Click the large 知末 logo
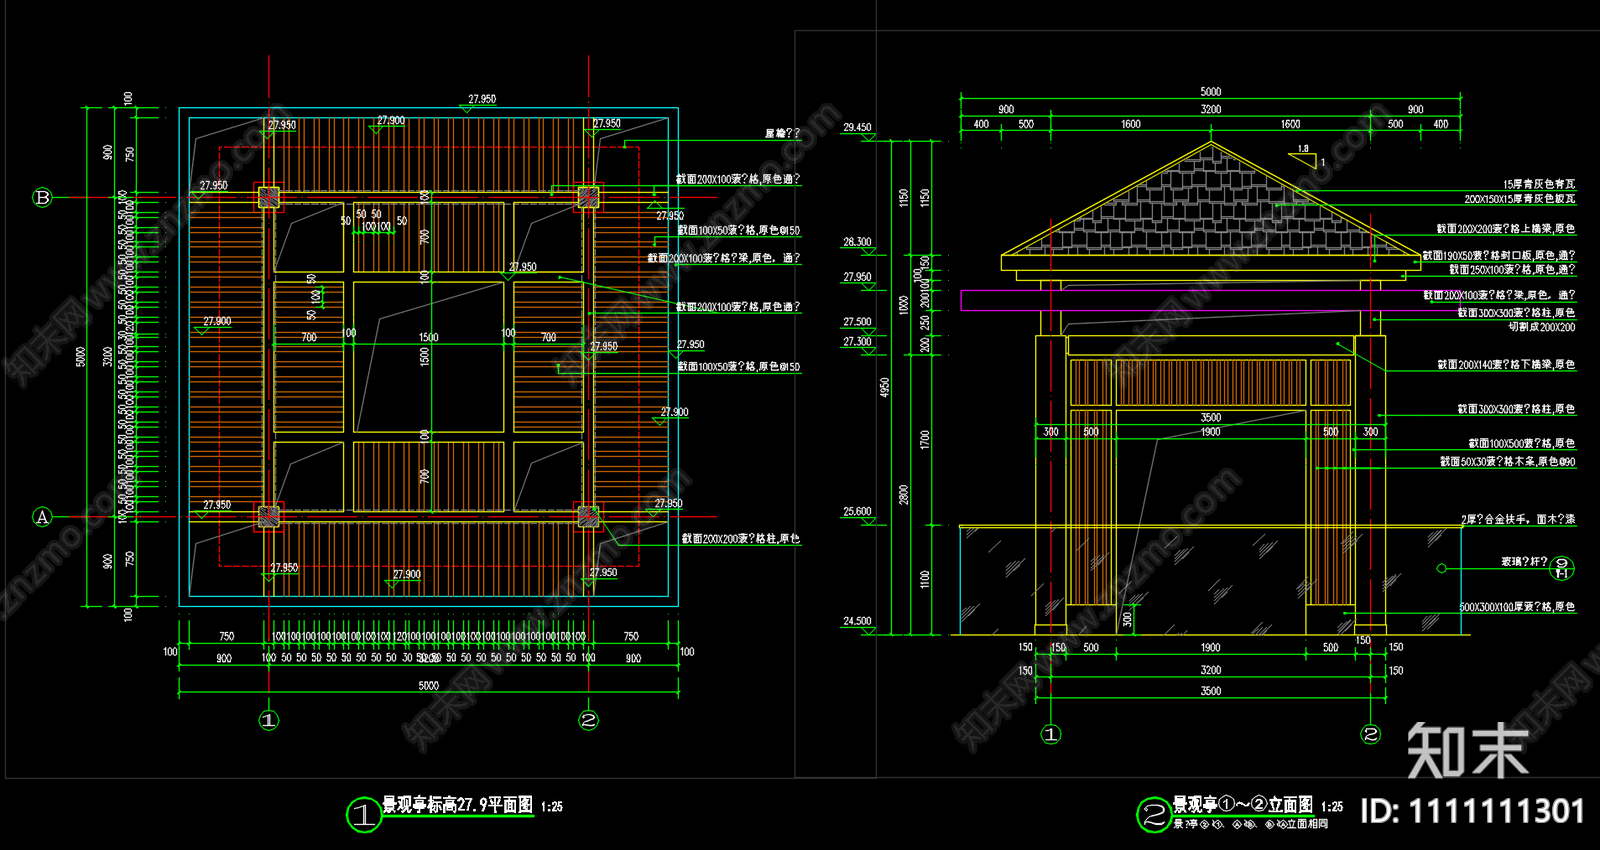Screen dimensions: 1600x850 [1468, 750]
